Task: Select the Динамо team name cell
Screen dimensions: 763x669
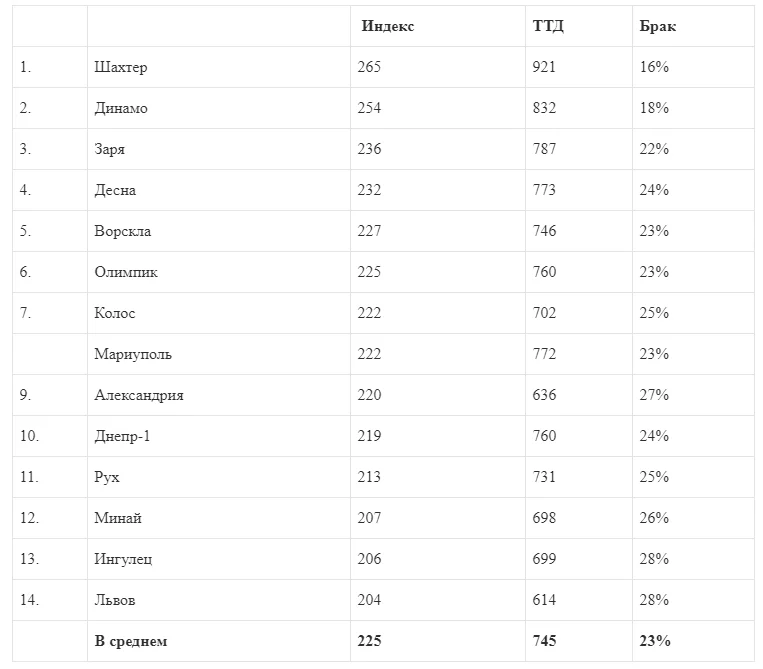Action: point(120,108)
